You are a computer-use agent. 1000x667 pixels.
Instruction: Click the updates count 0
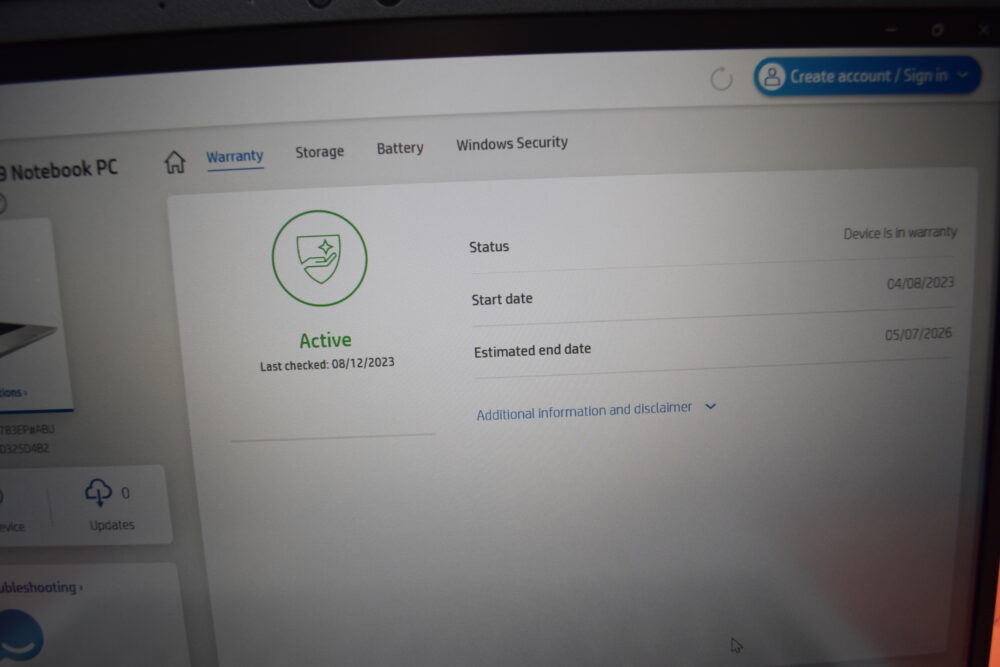click(126, 493)
